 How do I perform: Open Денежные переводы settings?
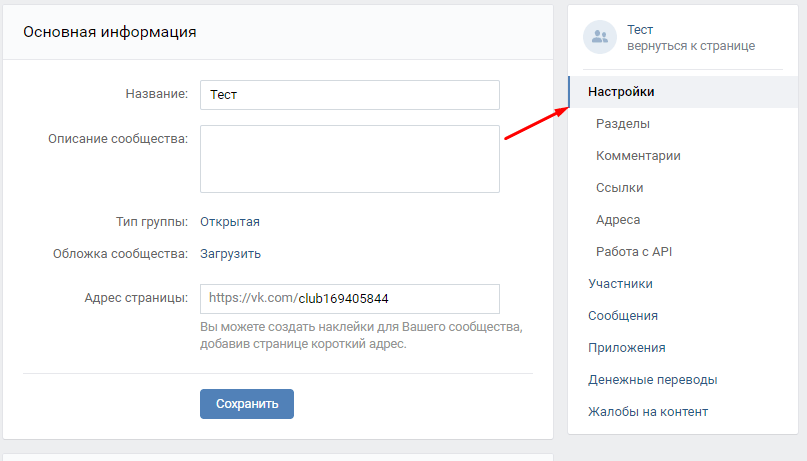652,380
